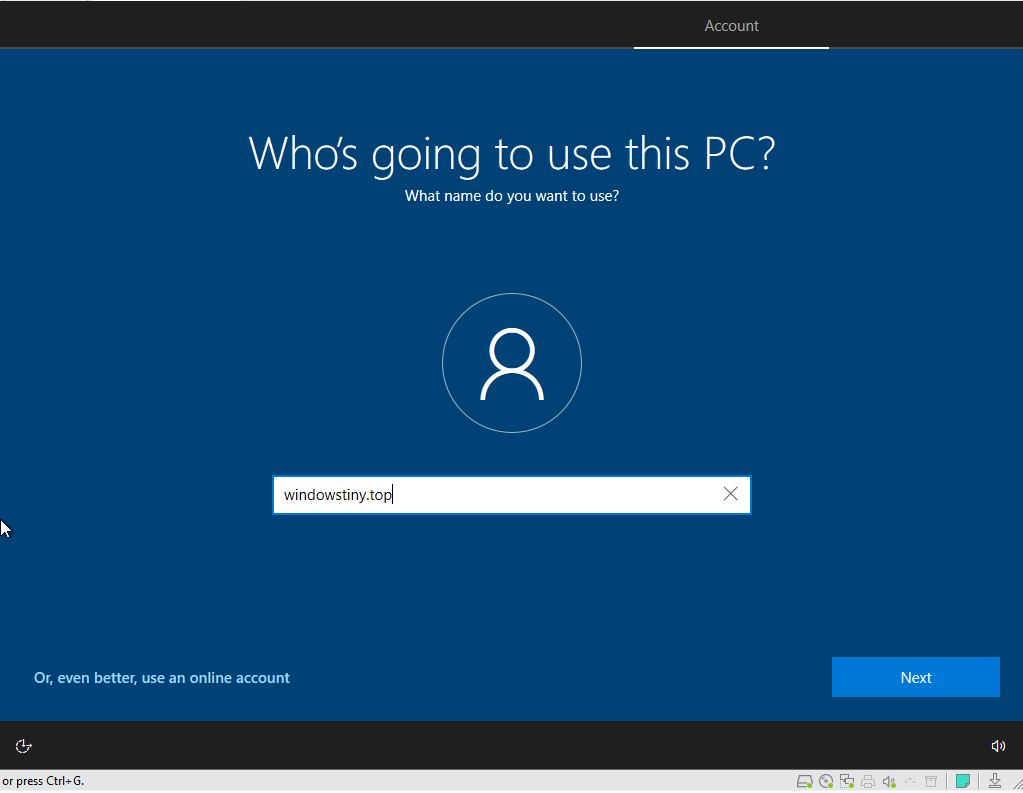Focus the user name input field
Image resolution: width=1023 pixels, height=793 pixels.
click(x=512, y=495)
